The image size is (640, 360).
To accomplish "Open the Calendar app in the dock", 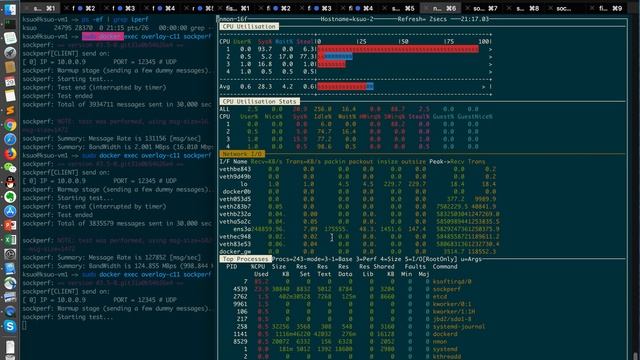I will coord(10,81).
